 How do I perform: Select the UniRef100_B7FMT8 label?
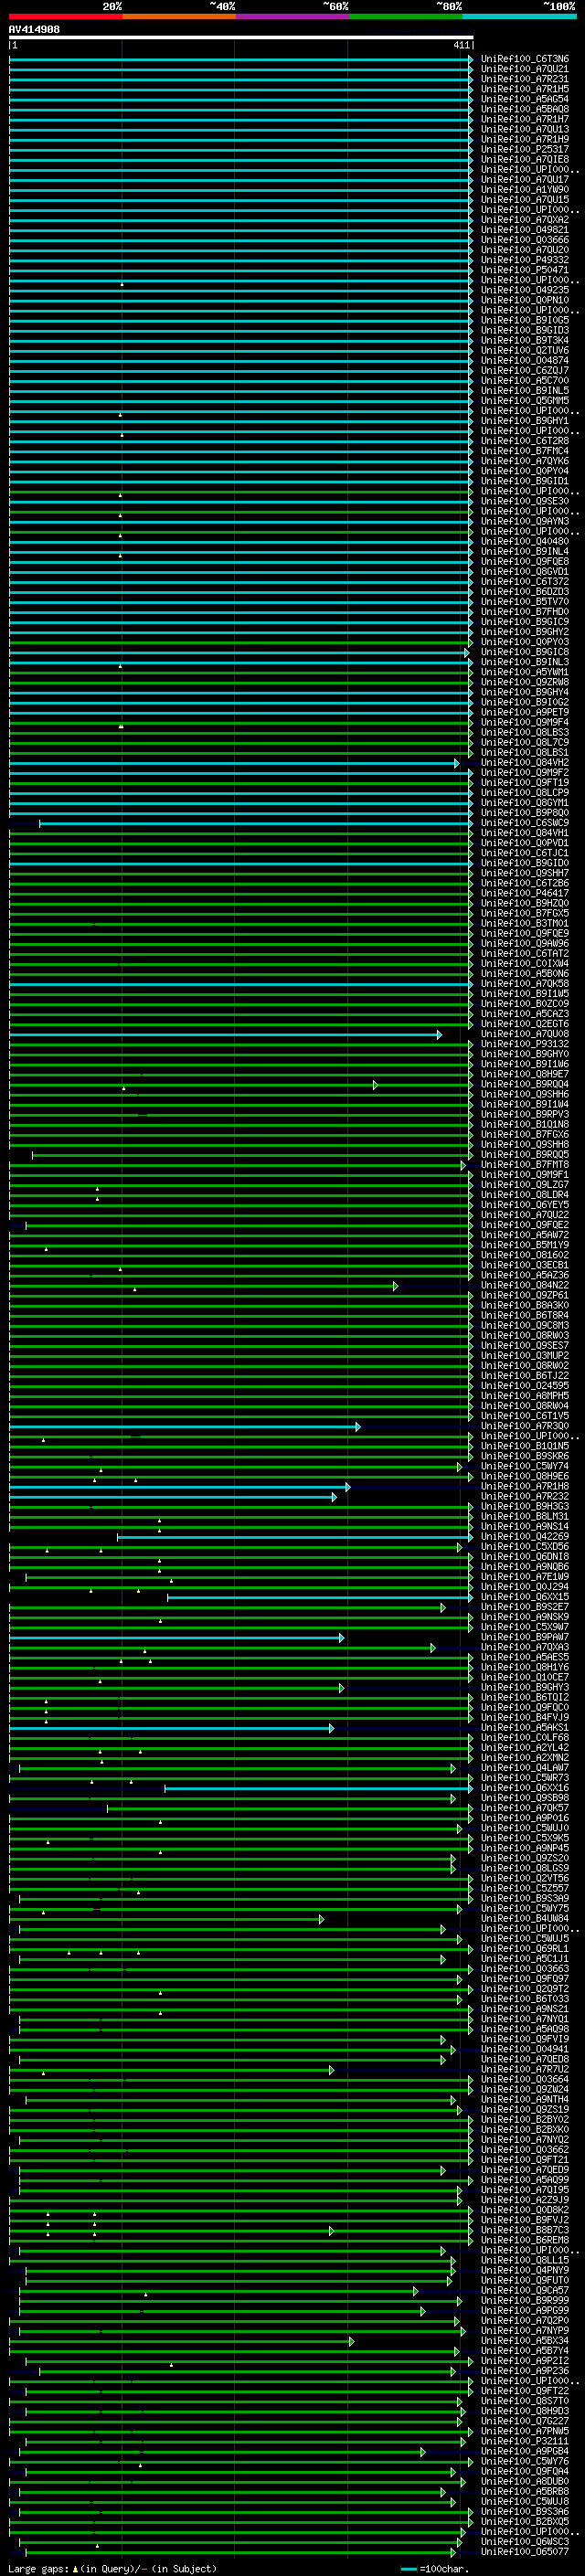click(525, 1164)
